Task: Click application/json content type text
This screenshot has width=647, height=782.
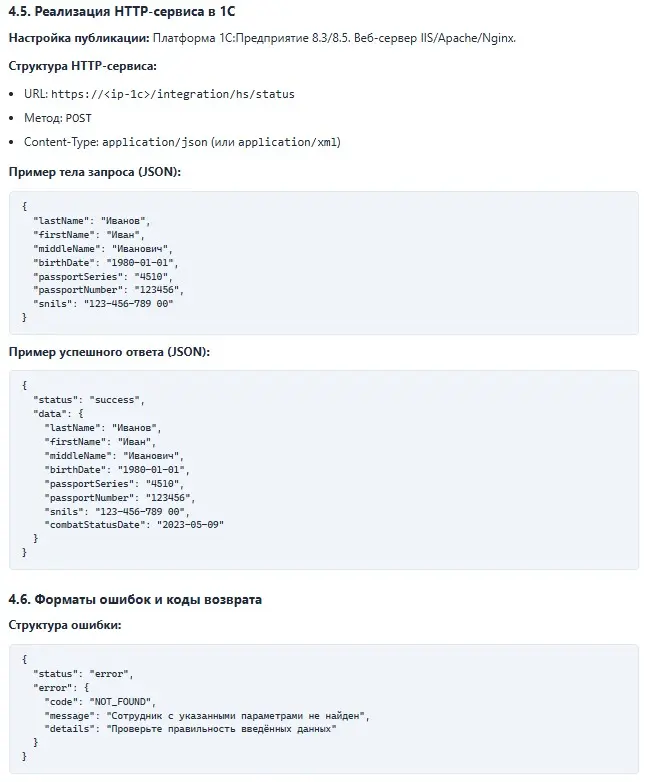Action: click(x=155, y=142)
